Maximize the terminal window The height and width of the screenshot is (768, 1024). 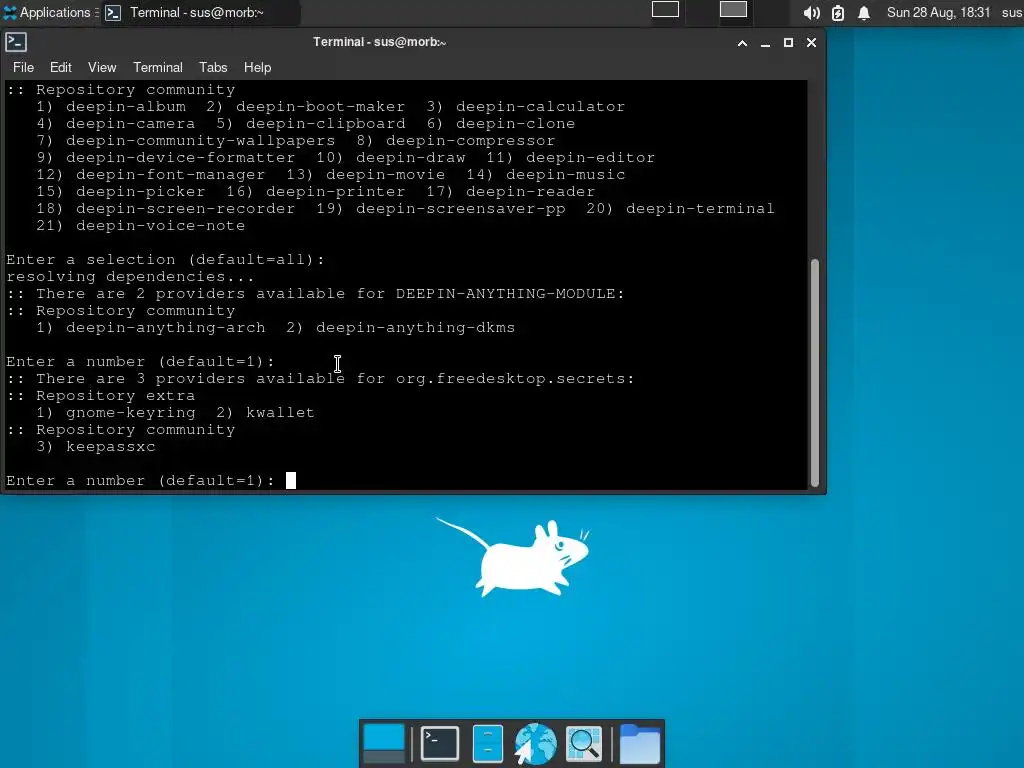(x=788, y=42)
